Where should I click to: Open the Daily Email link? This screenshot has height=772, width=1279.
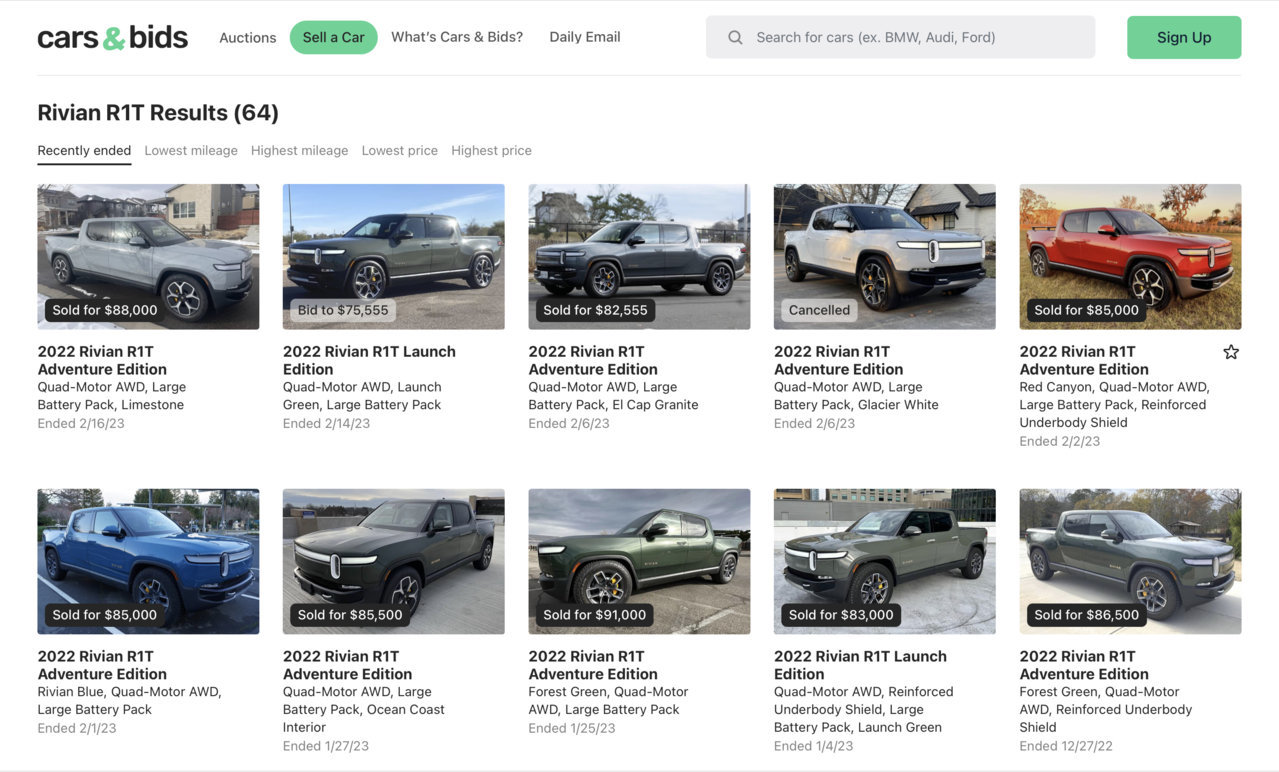click(x=585, y=37)
